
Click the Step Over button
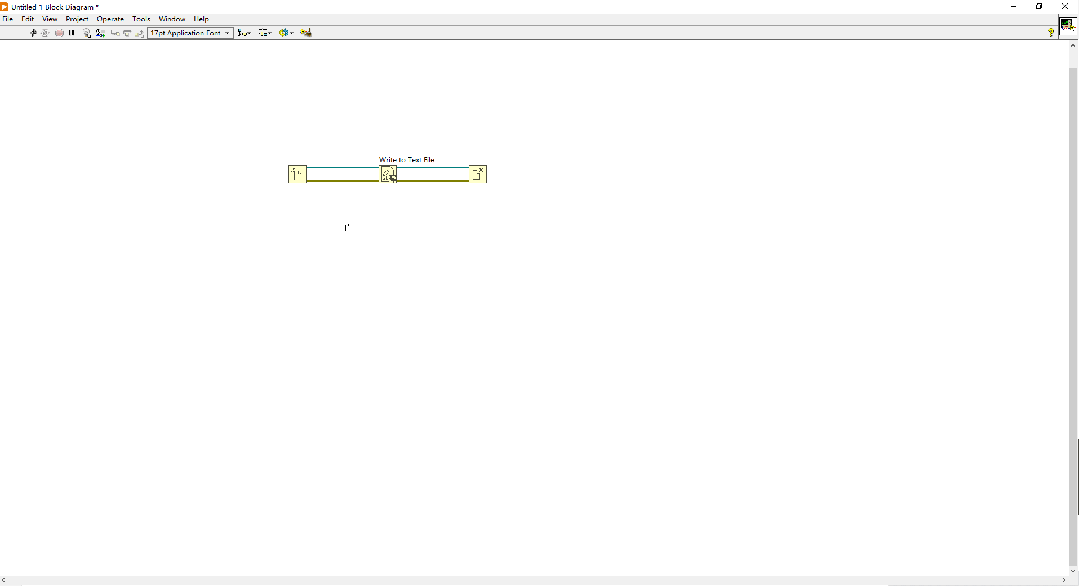(127, 33)
